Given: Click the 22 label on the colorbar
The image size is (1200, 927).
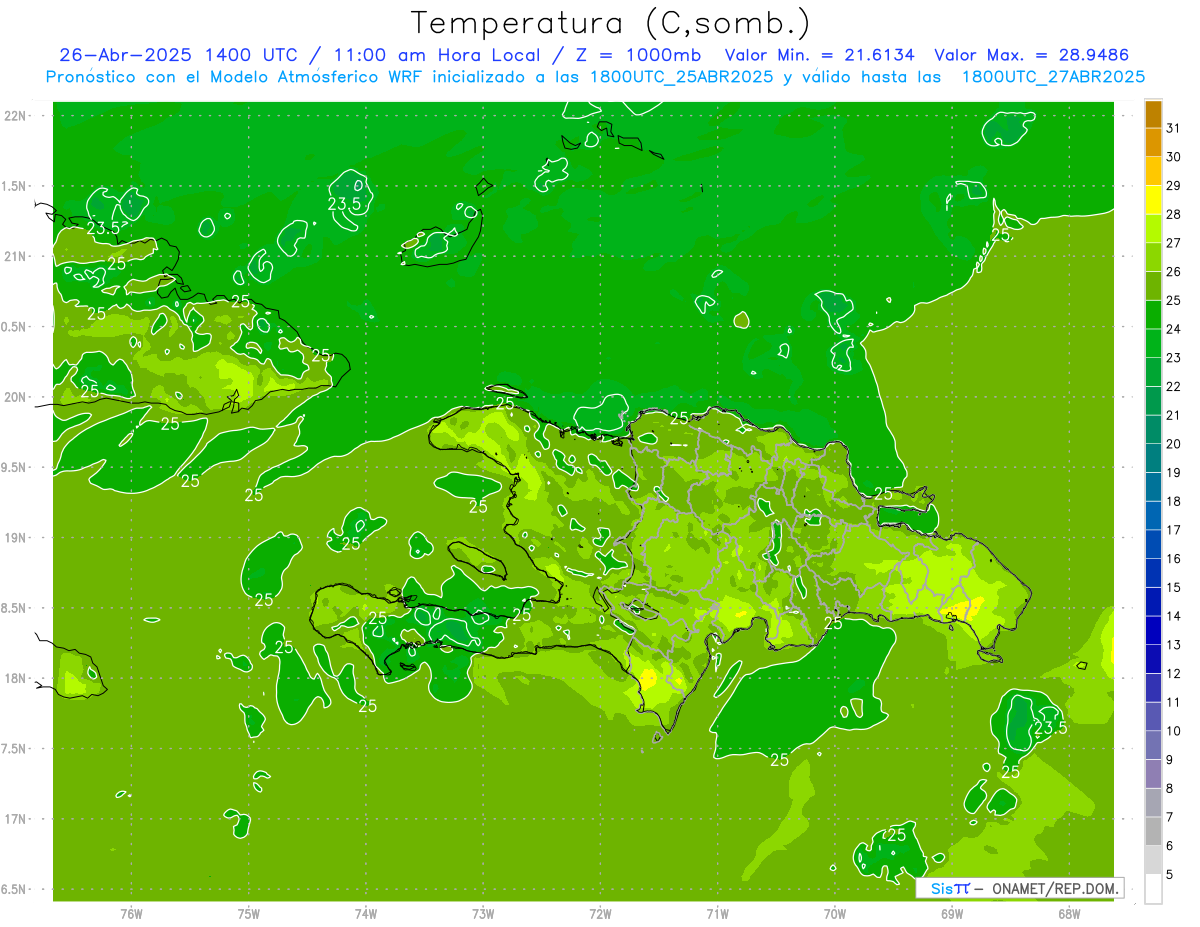Looking at the screenshot, I should 1174,387.
